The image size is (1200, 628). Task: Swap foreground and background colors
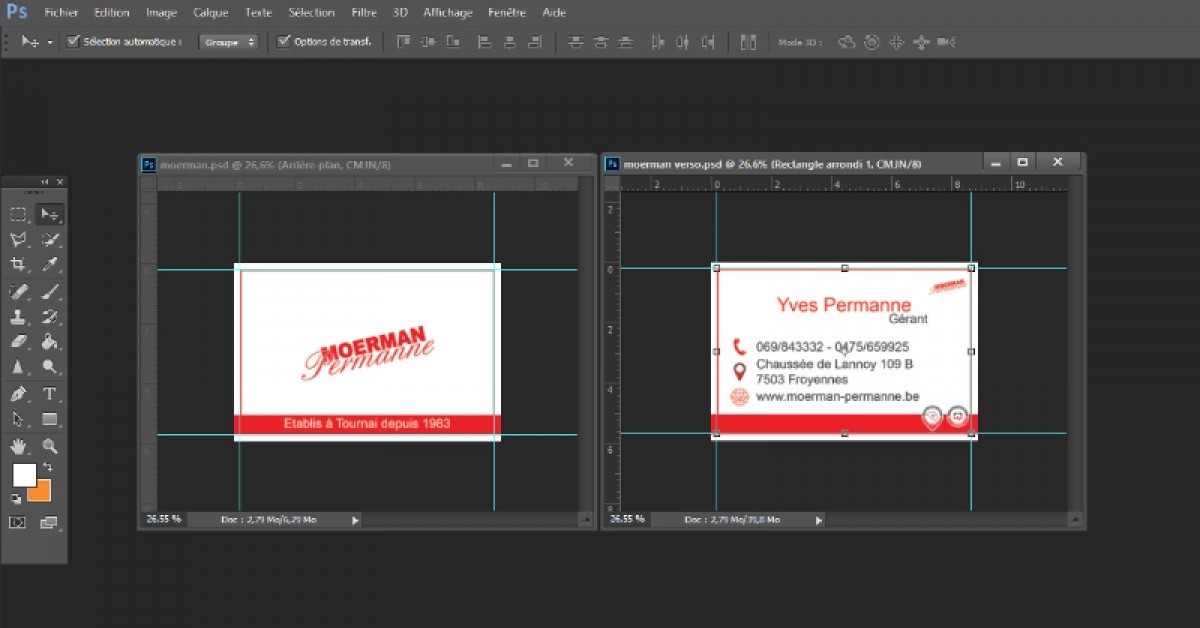click(x=47, y=467)
